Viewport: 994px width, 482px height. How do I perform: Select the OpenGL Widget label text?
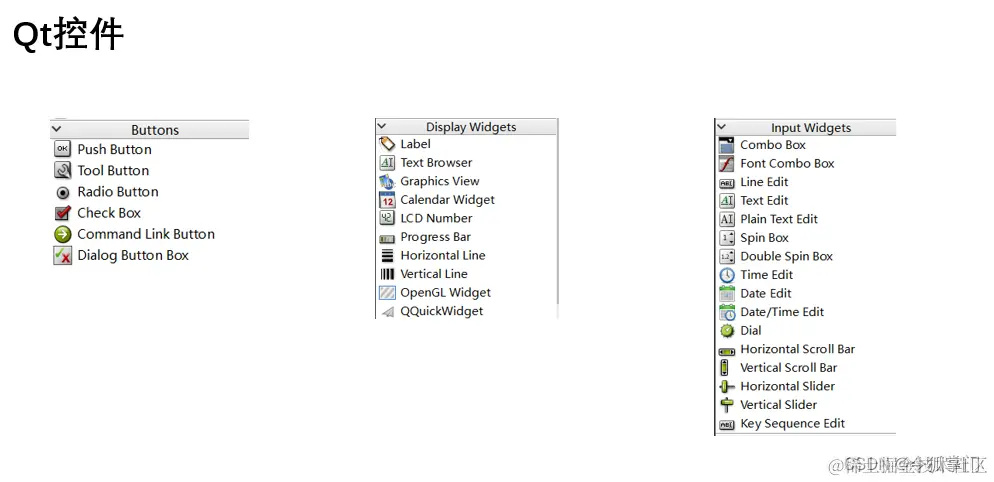point(446,292)
